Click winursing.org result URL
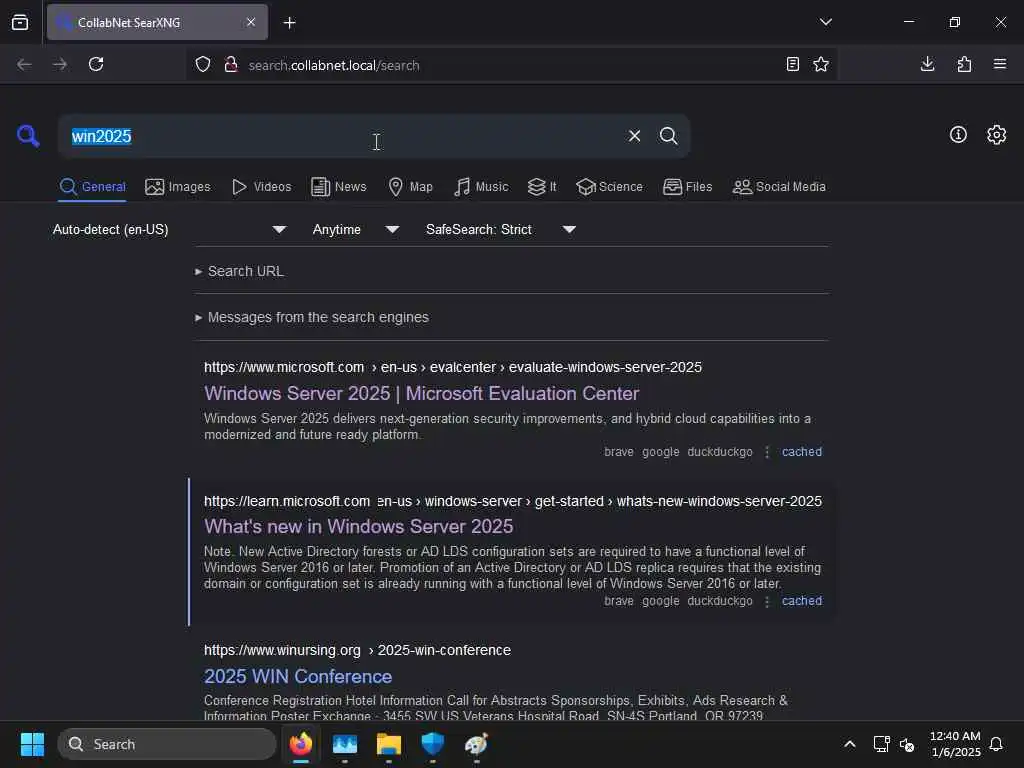This screenshot has height=768, width=1024. [x=357, y=650]
